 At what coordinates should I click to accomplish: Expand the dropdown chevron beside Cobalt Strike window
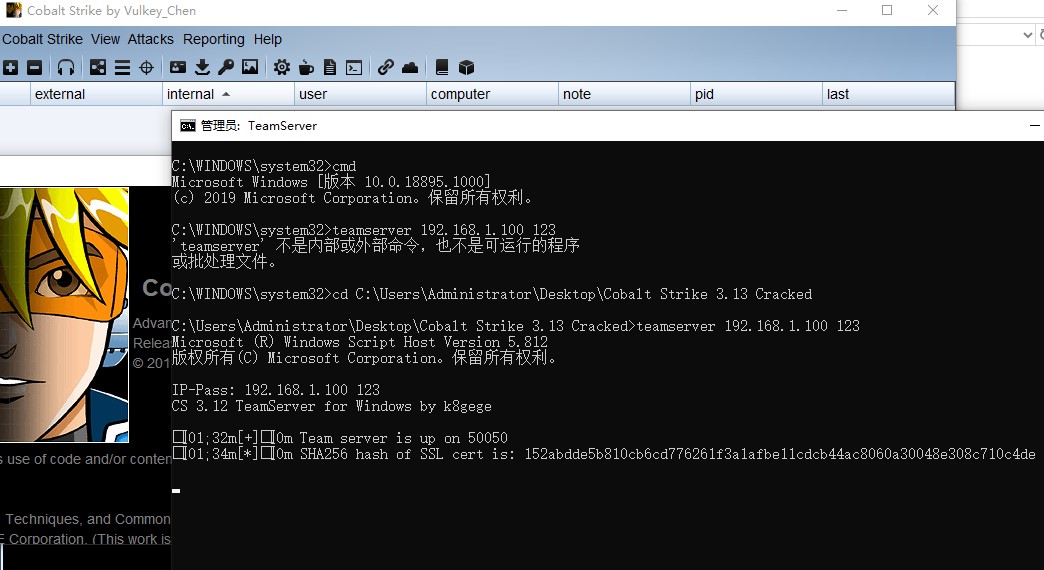(x=1027, y=35)
